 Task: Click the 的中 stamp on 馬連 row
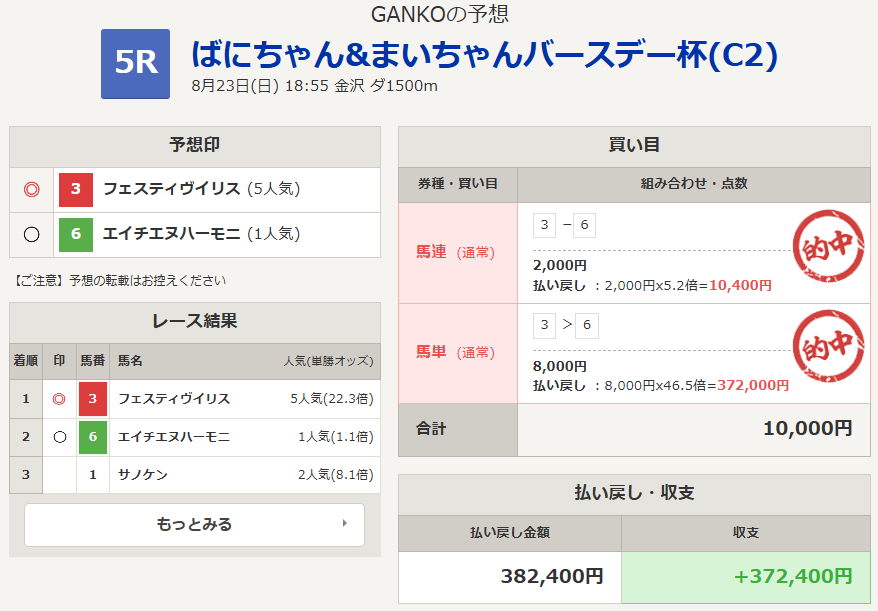pos(829,246)
